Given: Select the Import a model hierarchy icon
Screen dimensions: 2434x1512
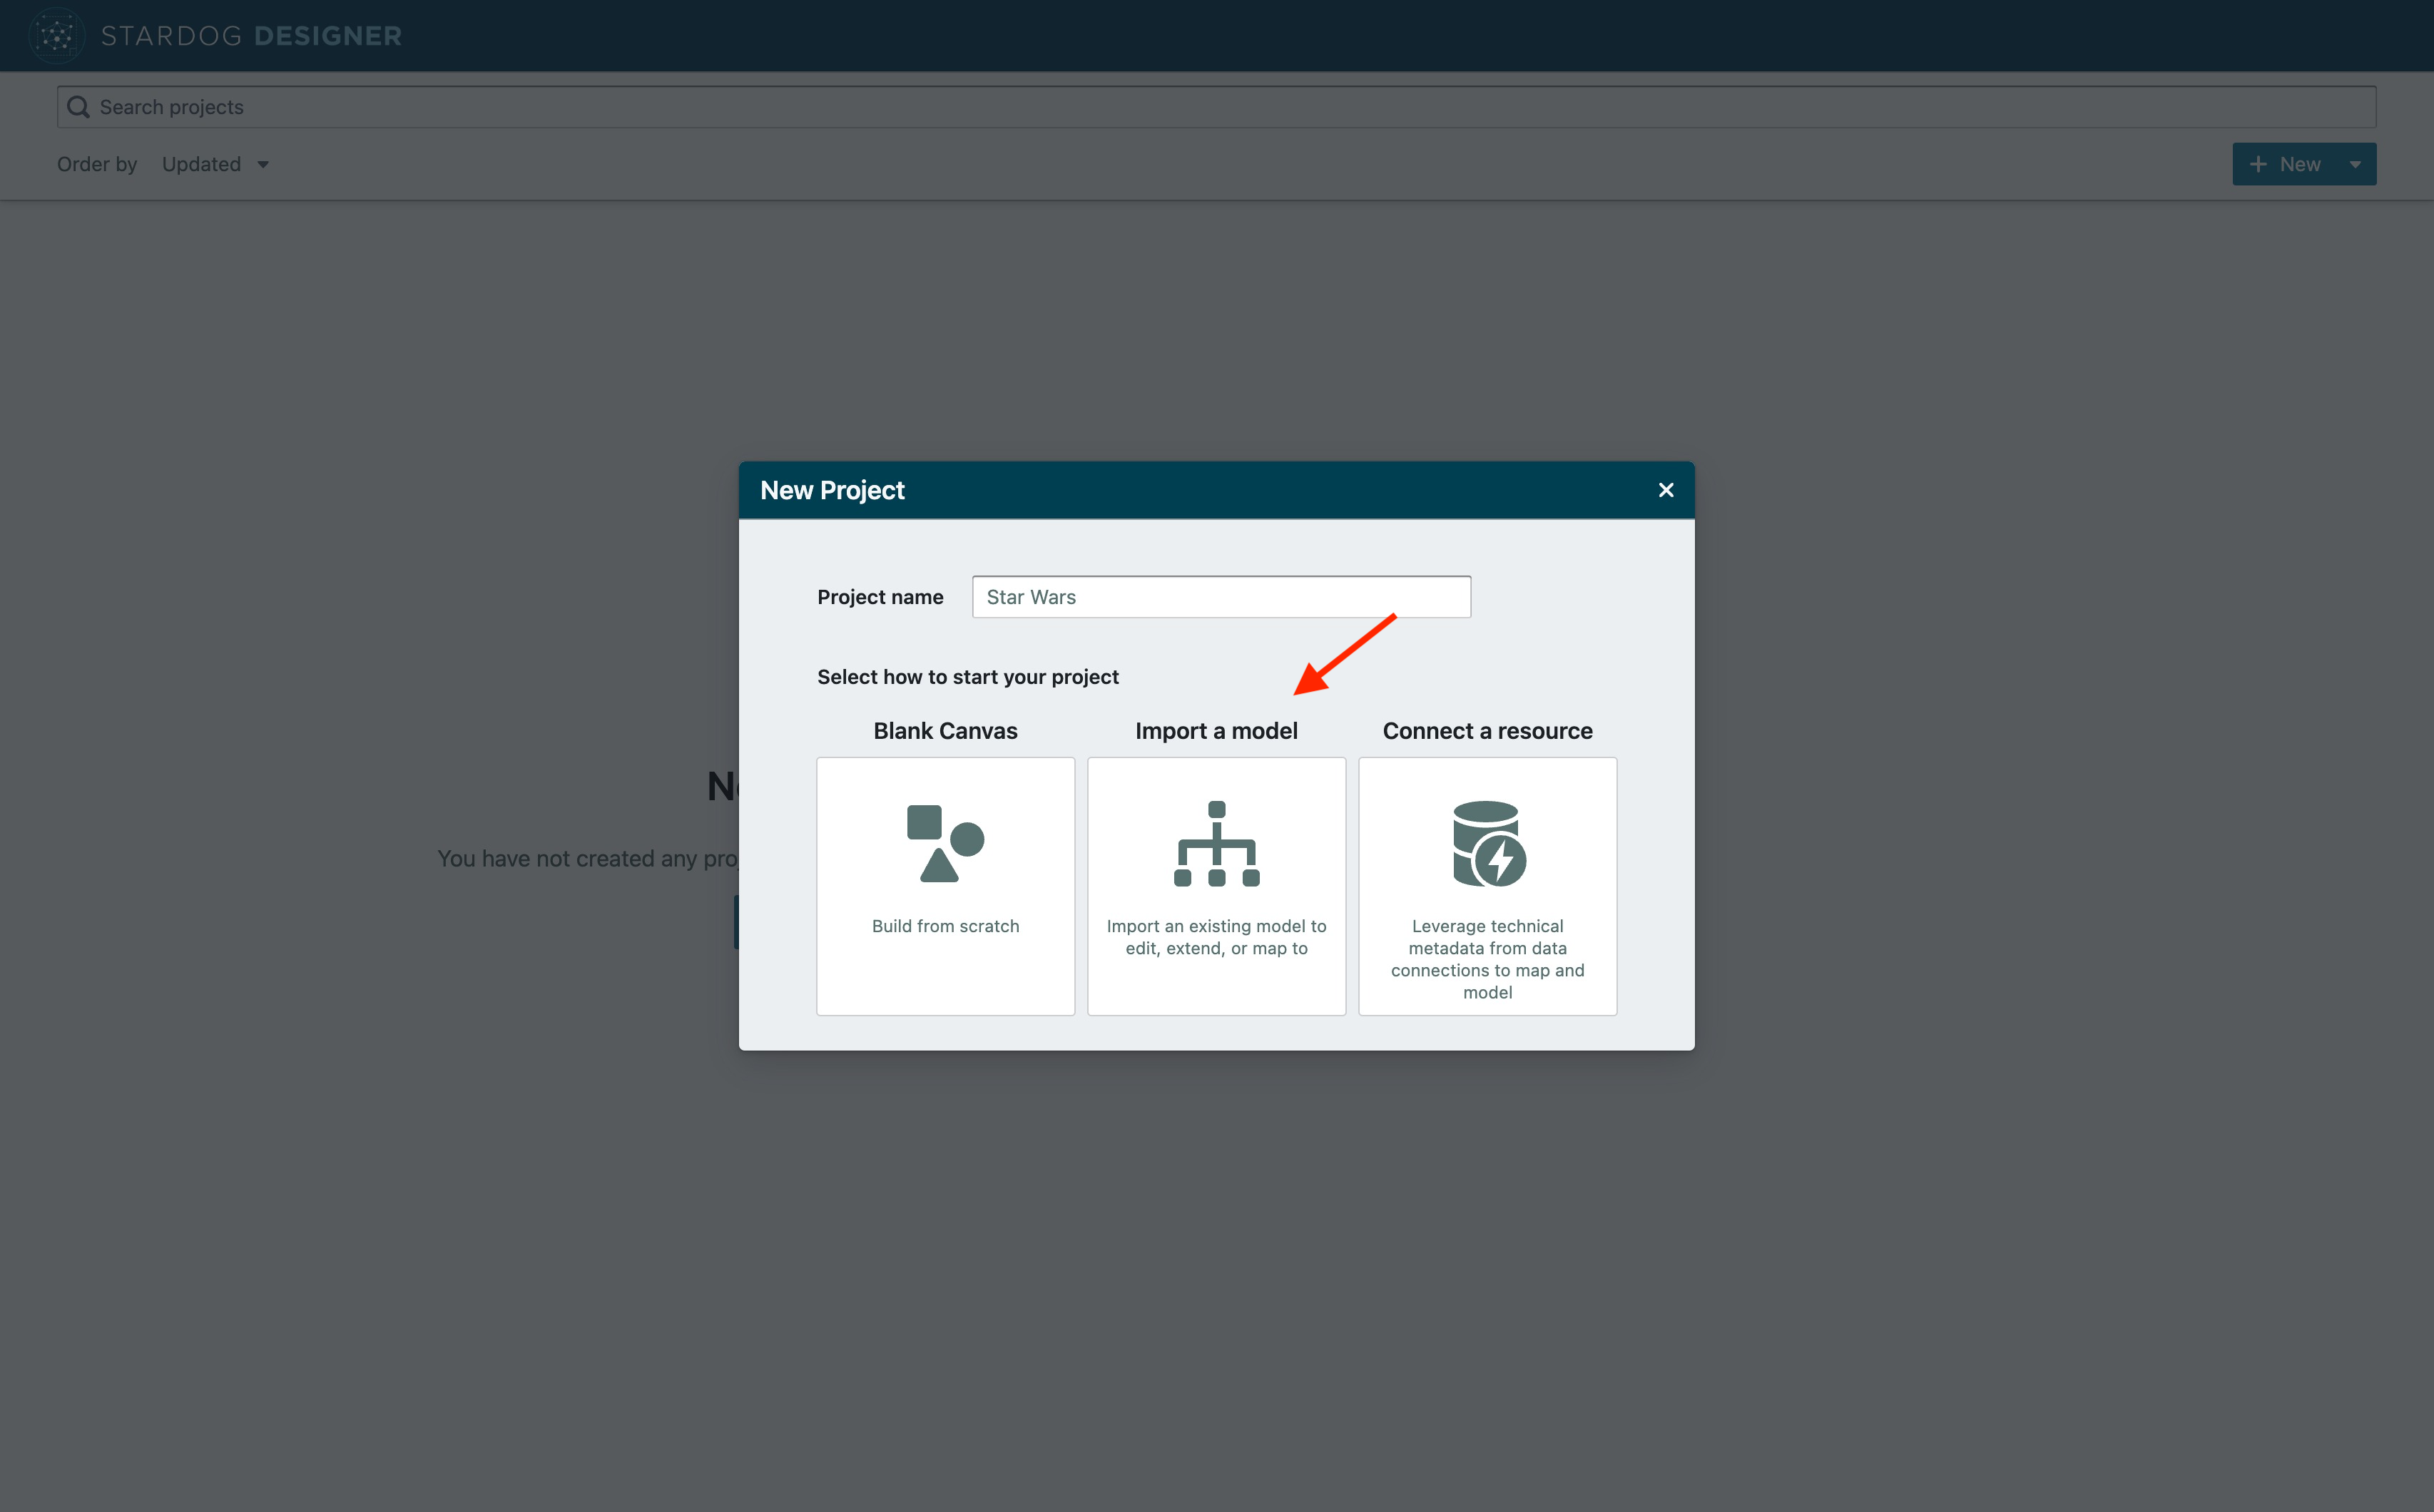Looking at the screenshot, I should (1216, 843).
